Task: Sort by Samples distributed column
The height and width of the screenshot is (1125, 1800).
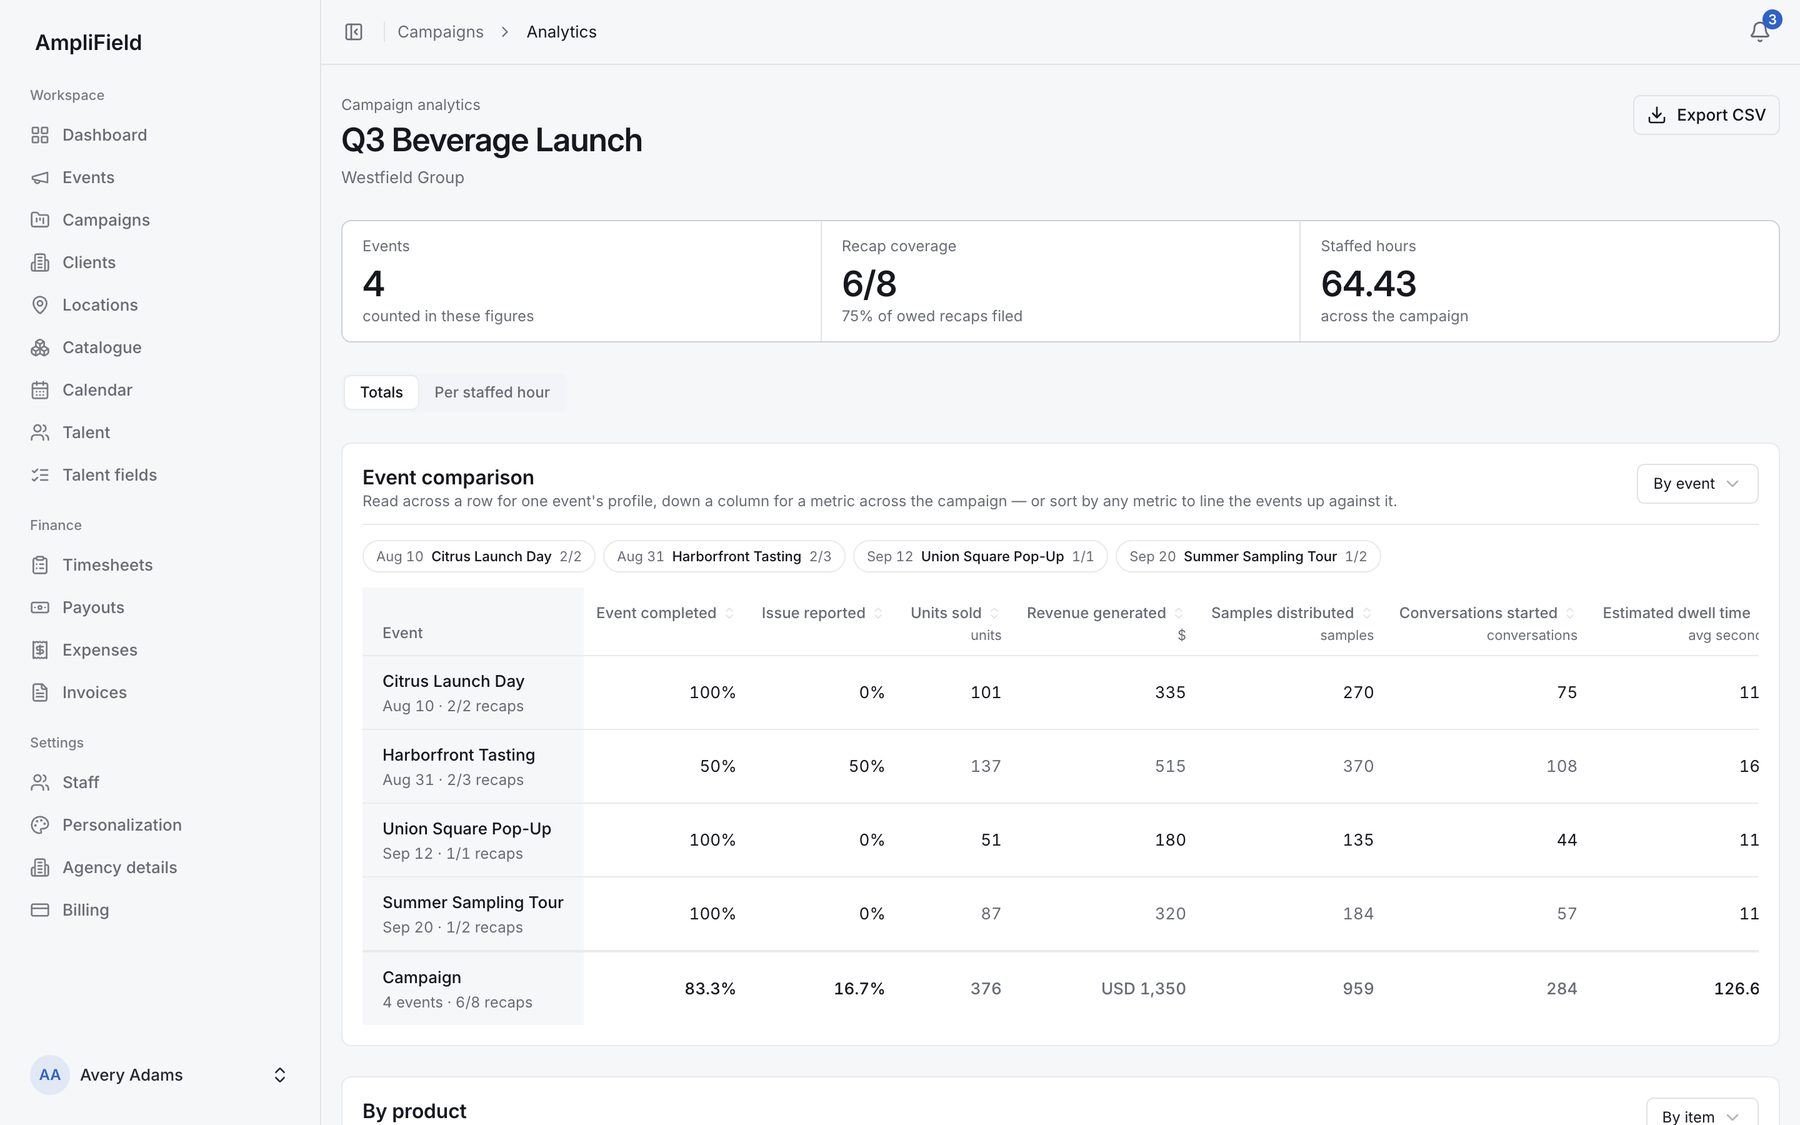Action: [1292, 613]
